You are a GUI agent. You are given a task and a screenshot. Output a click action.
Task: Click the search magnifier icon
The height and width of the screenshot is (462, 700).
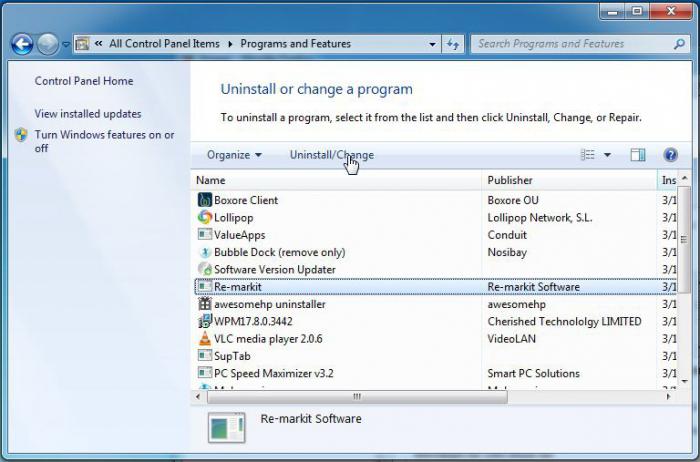pyautogui.click(x=679, y=44)
